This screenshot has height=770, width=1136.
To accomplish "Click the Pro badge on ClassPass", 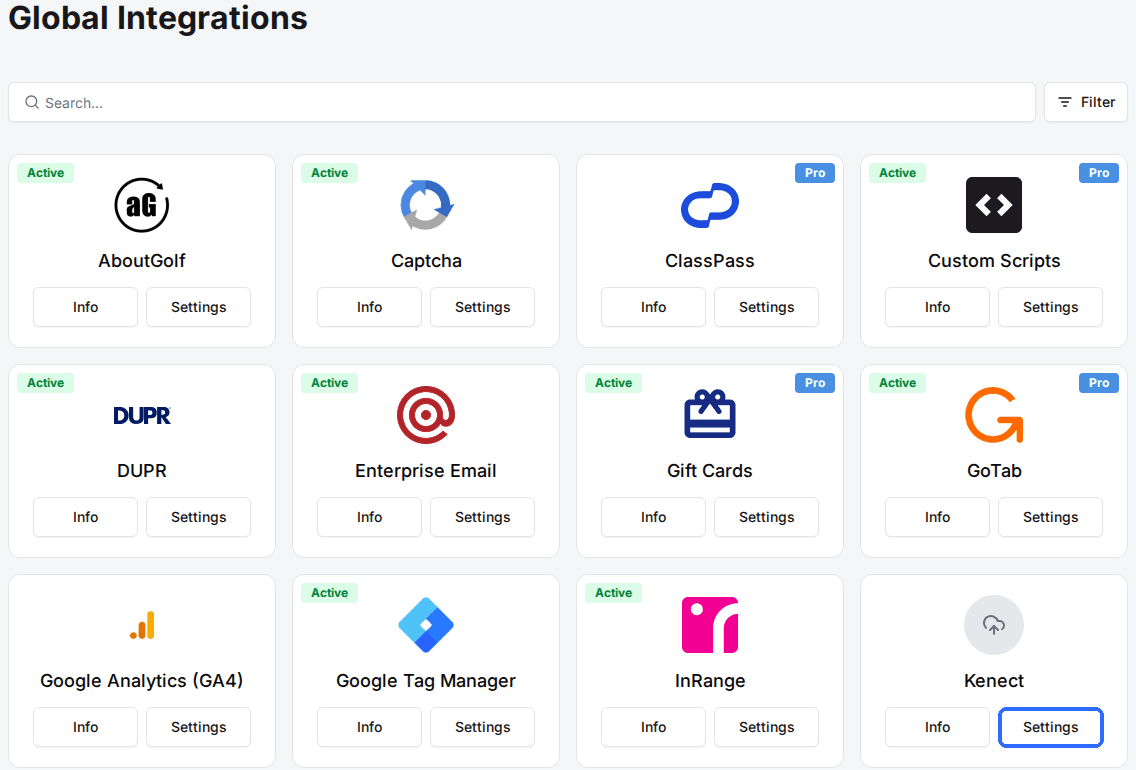I will pyautogui.click(x=815, y=173).
